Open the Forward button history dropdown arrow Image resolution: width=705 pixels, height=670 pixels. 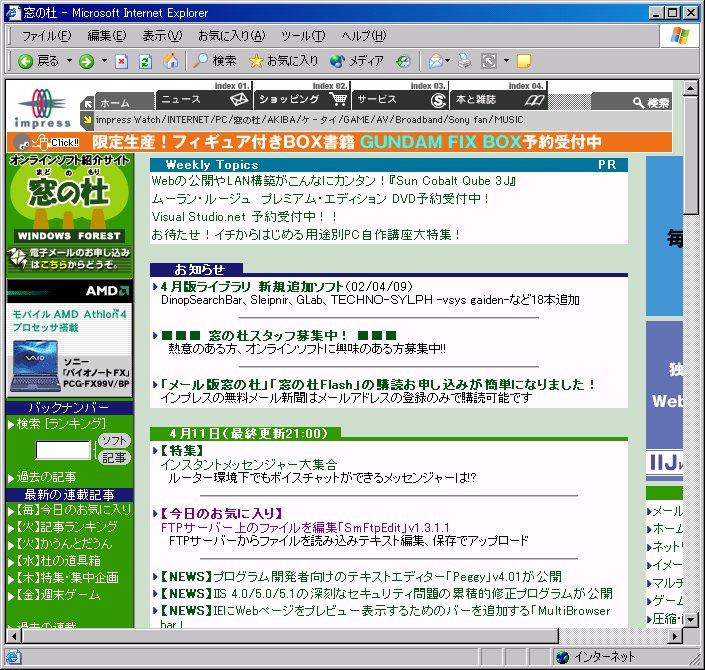(x=104, y=60)
